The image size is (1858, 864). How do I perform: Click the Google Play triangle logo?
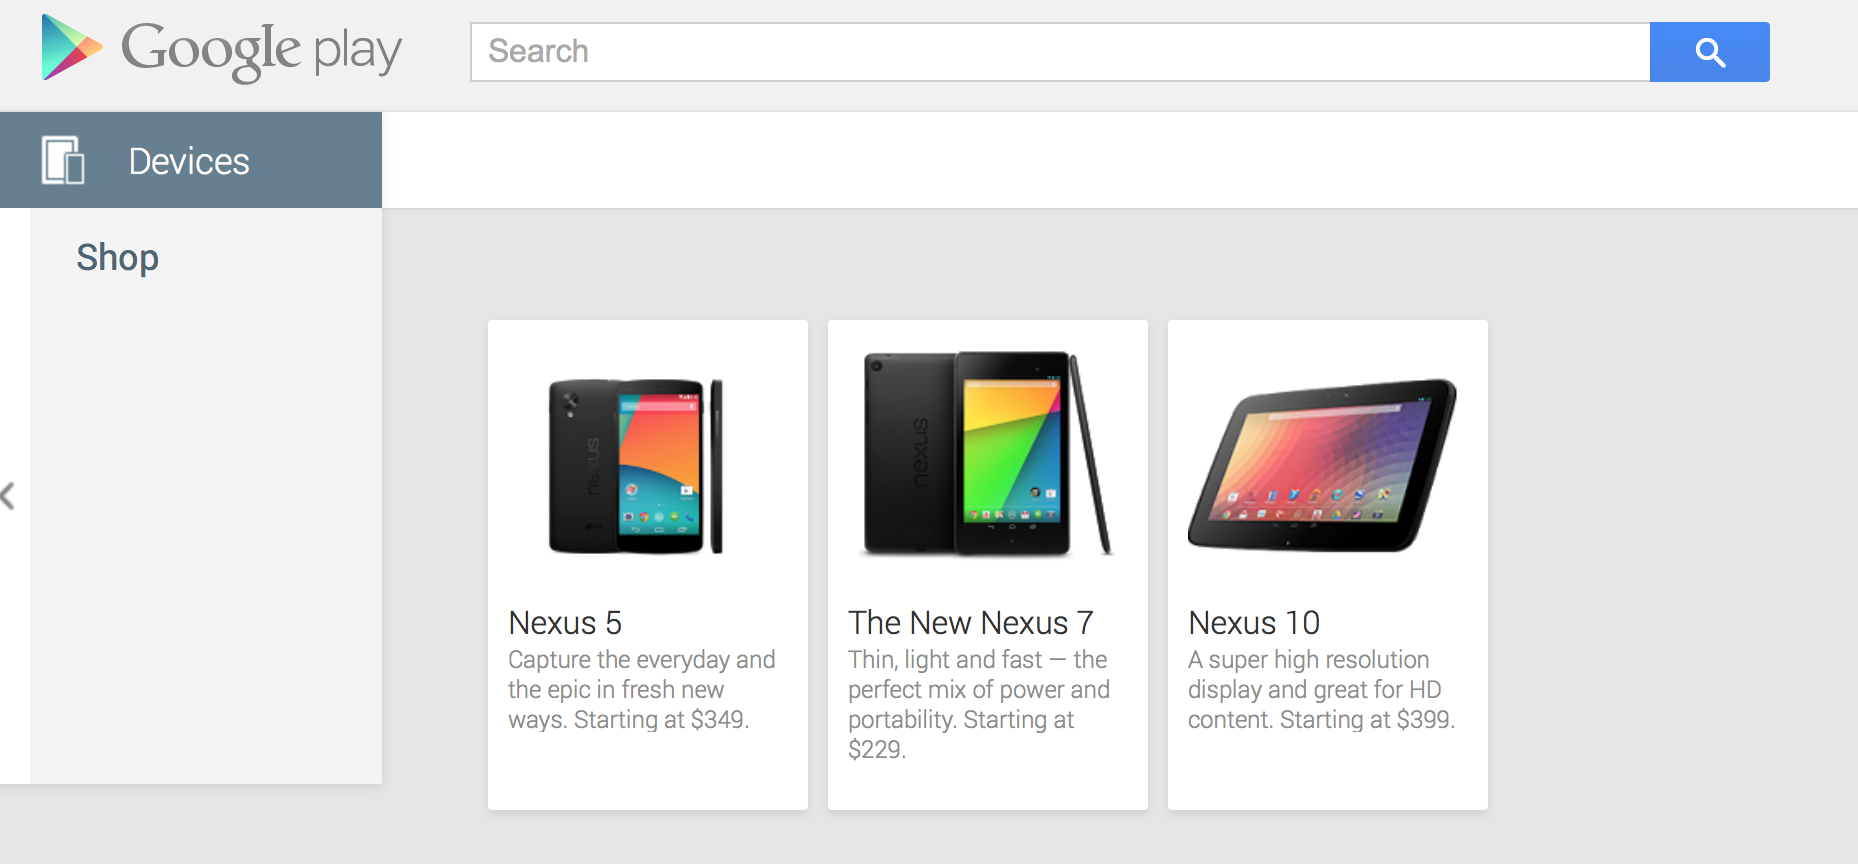[70, 48]
